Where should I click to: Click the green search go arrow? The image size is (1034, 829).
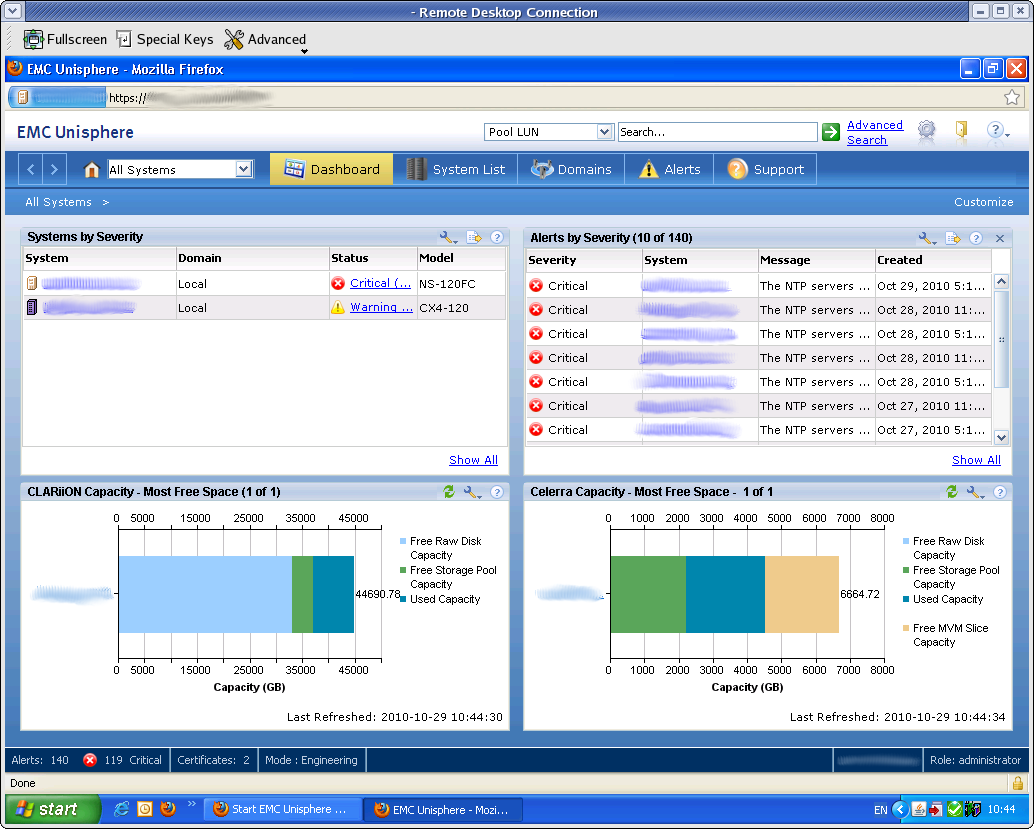(x=831, y=132)
